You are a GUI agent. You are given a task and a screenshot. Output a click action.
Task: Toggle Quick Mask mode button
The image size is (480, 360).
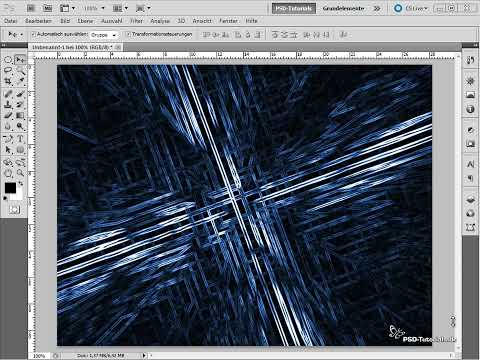[14, 210]
